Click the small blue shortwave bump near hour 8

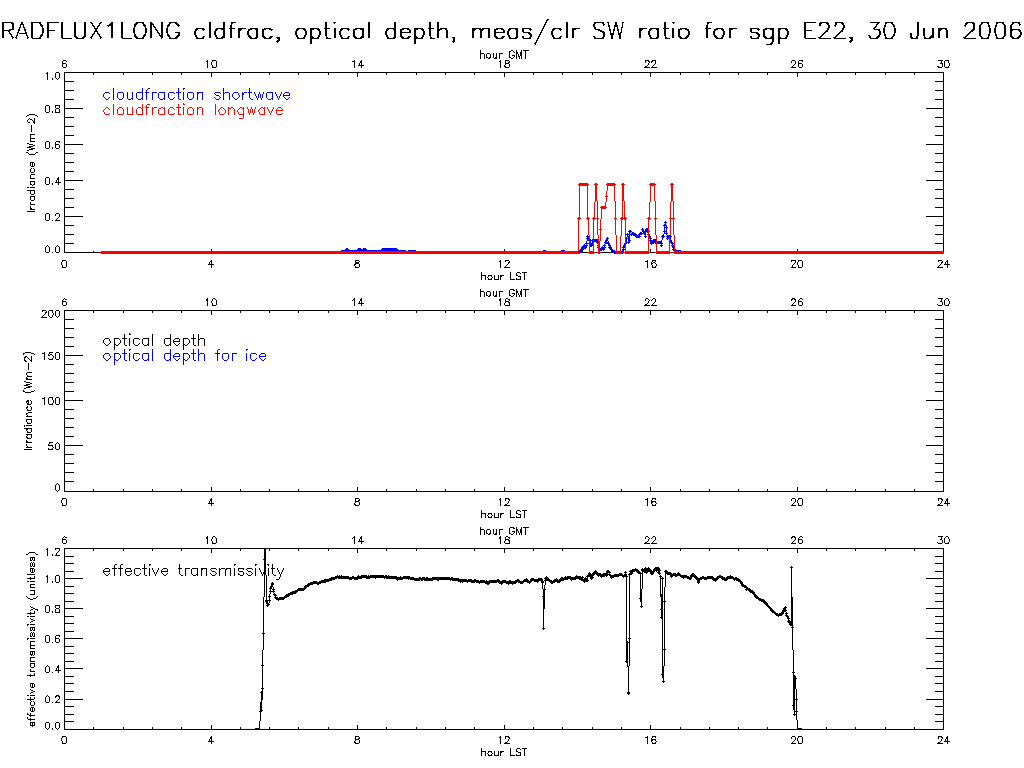(x=360, y=249)
